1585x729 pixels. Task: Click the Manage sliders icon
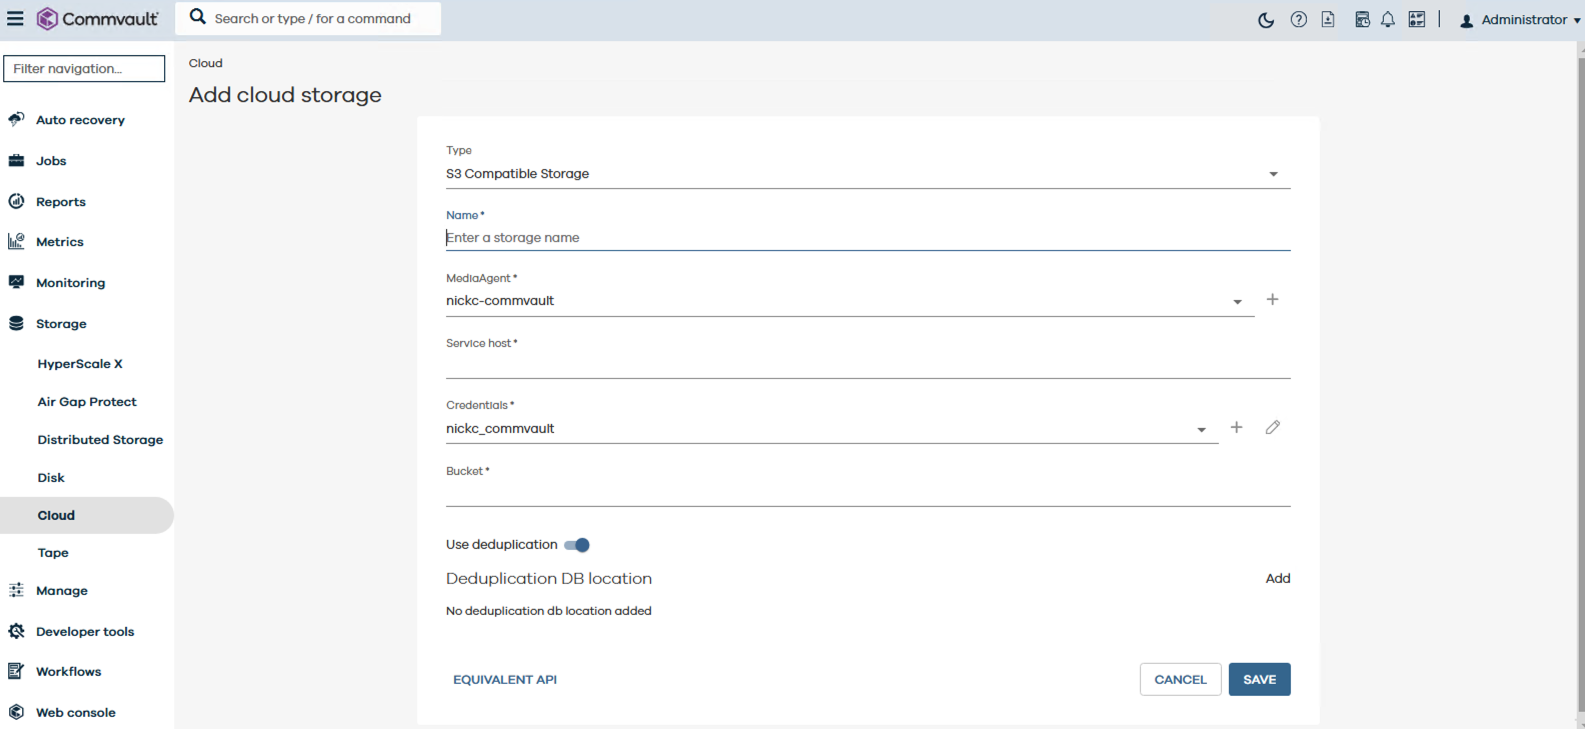pyautogui.click(x=16, y=590)
